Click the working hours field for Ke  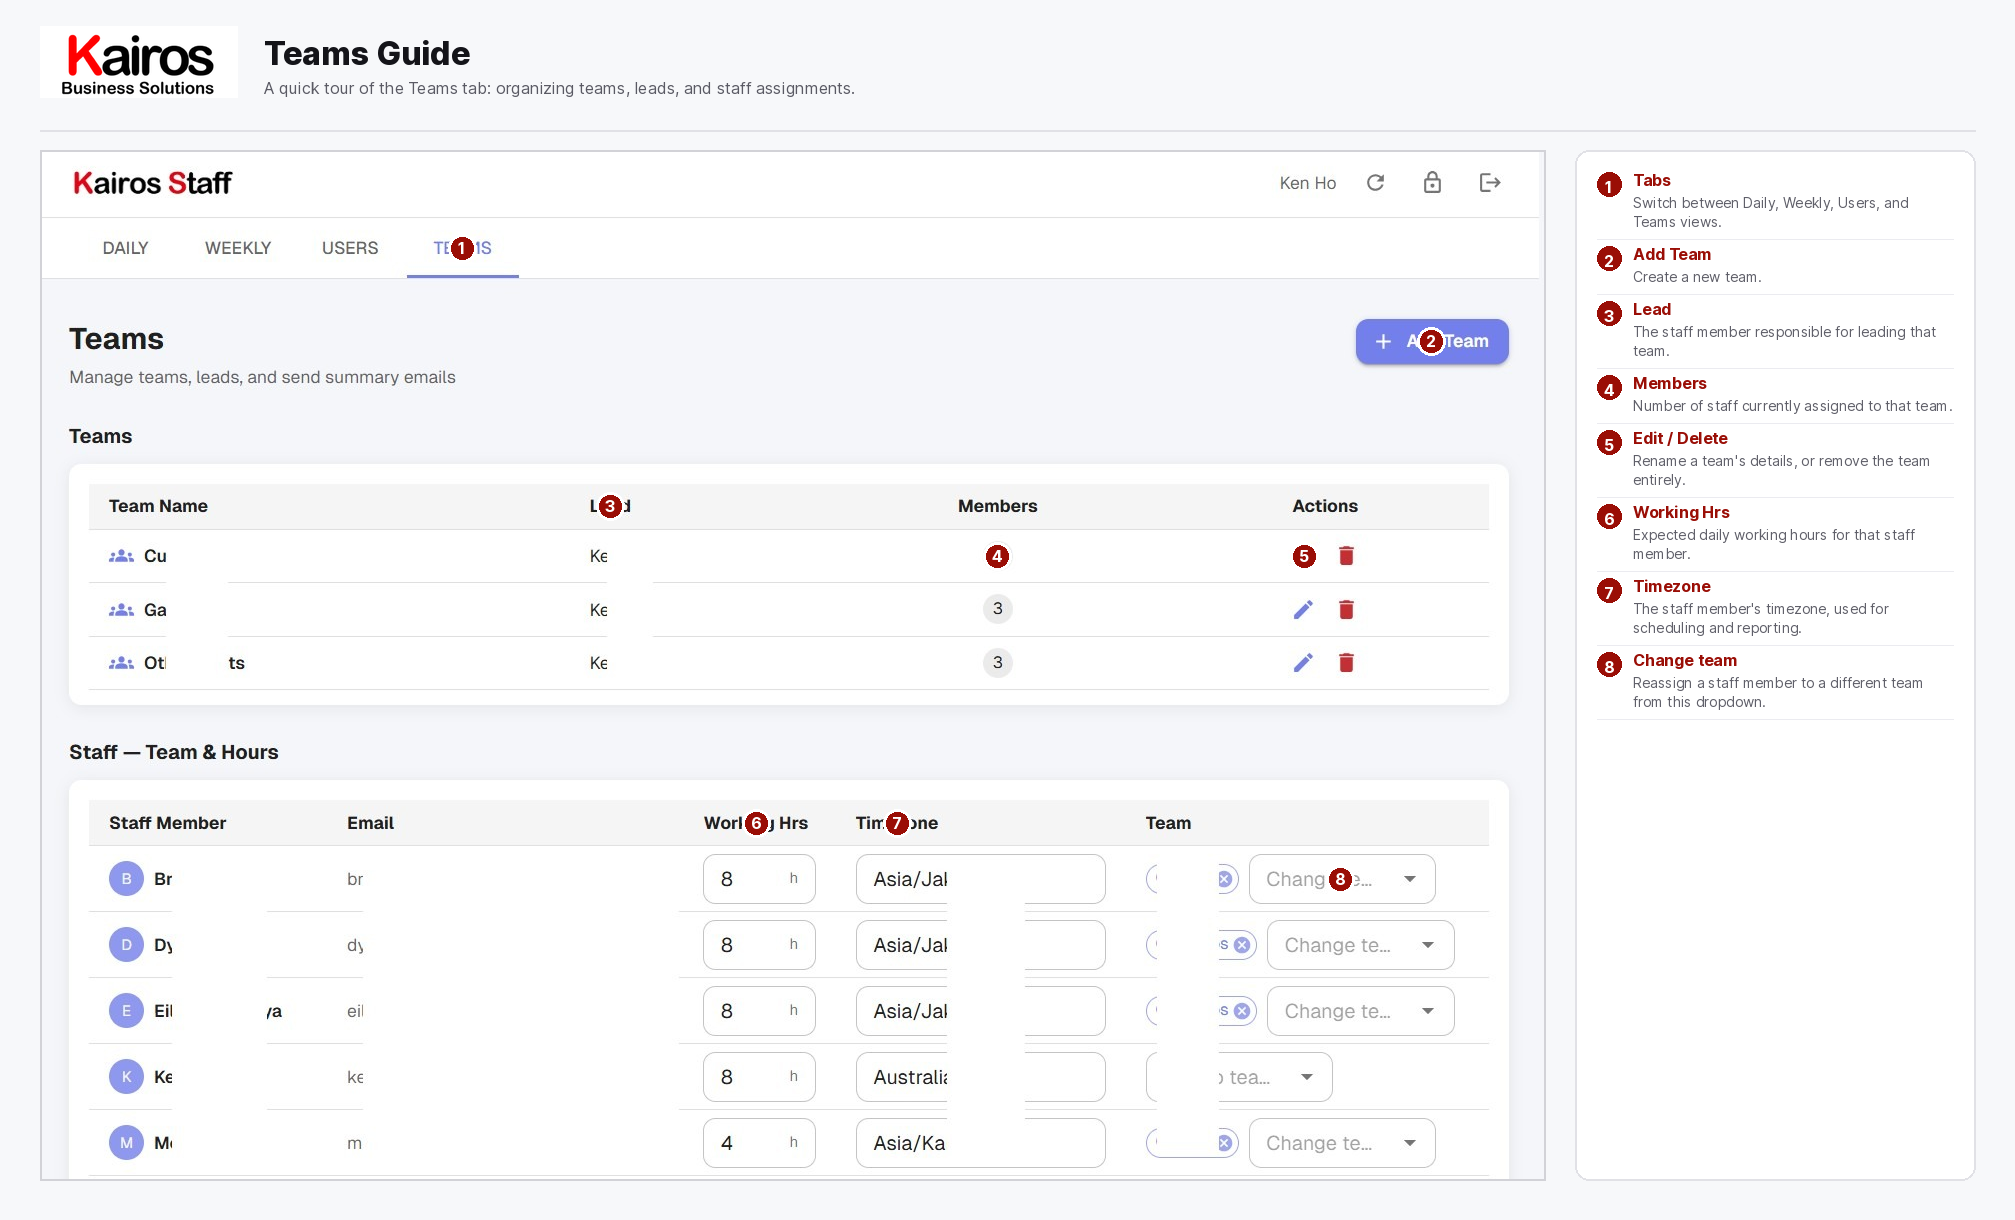pyautogui.click(x=759, y=1077)
